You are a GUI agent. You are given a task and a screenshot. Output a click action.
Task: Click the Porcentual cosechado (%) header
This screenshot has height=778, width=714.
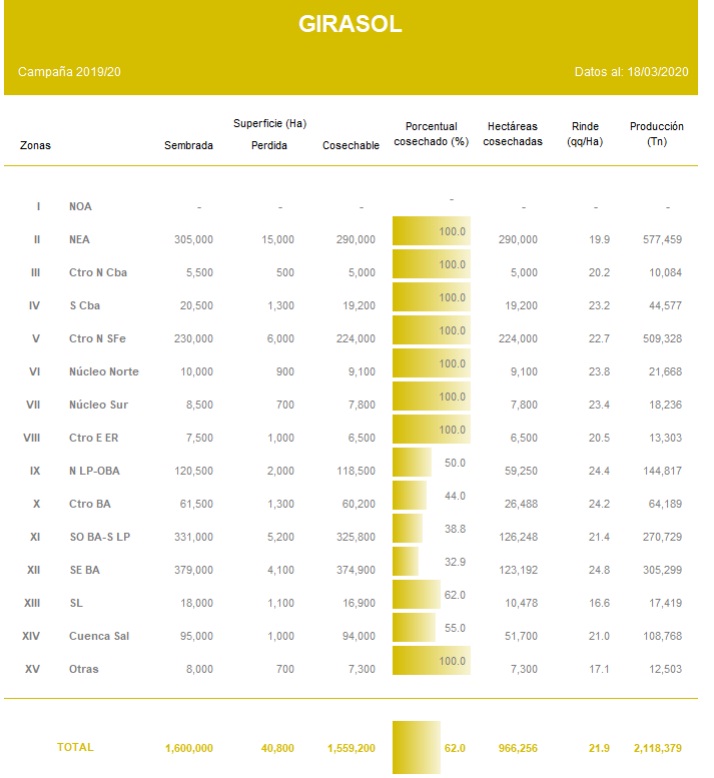[x=431, y=134]
